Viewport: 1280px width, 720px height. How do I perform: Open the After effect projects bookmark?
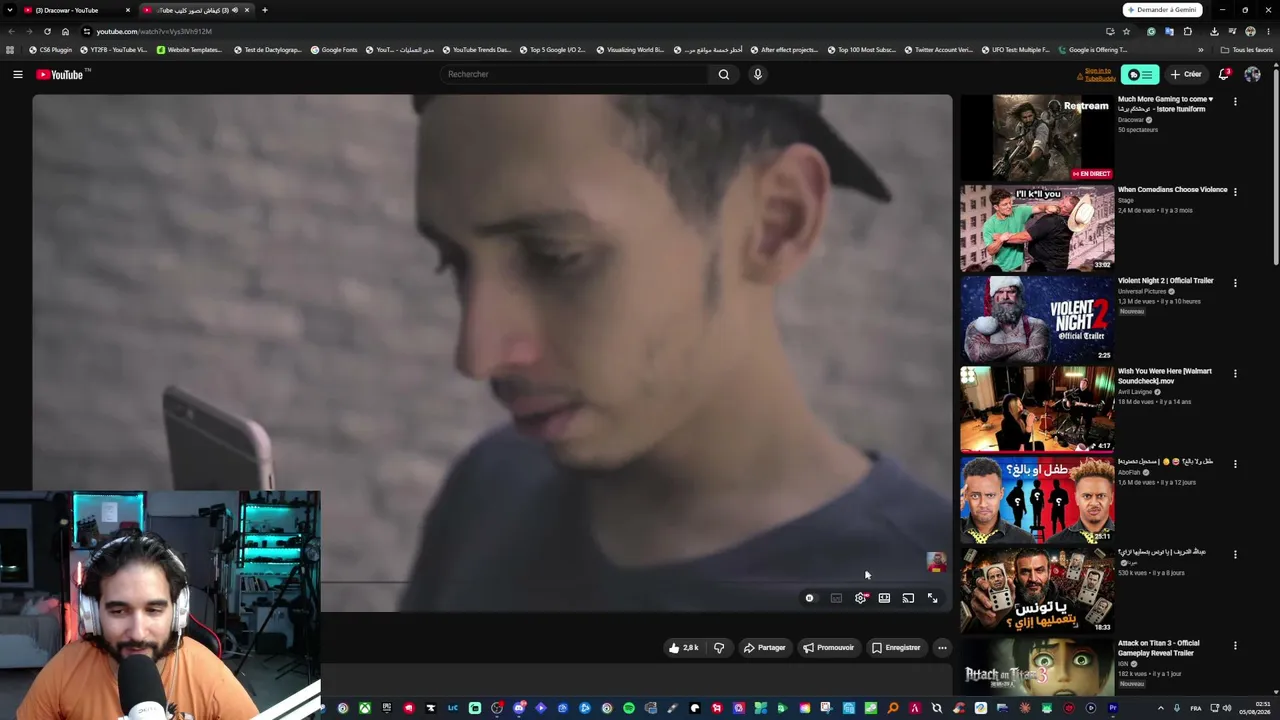pyautogui.click(x=784, y=50)
